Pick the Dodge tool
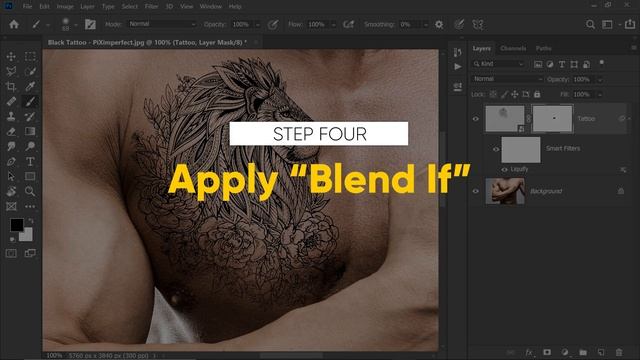The width and height of the screenshot is (640, 360). pyautogui.click(x=30, y=146)
